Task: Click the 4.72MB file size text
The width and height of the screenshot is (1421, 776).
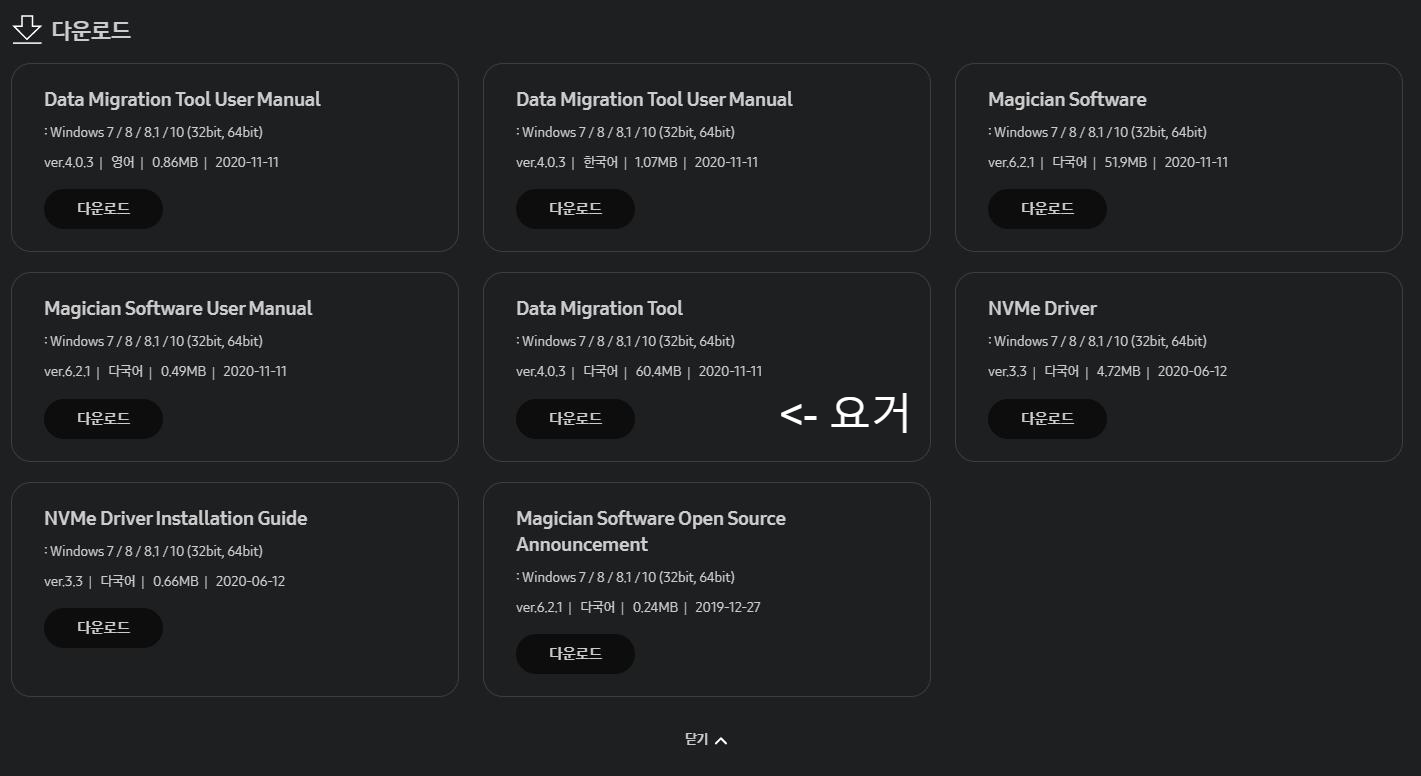Action: pyautogui.click(x=1118, y=371)
